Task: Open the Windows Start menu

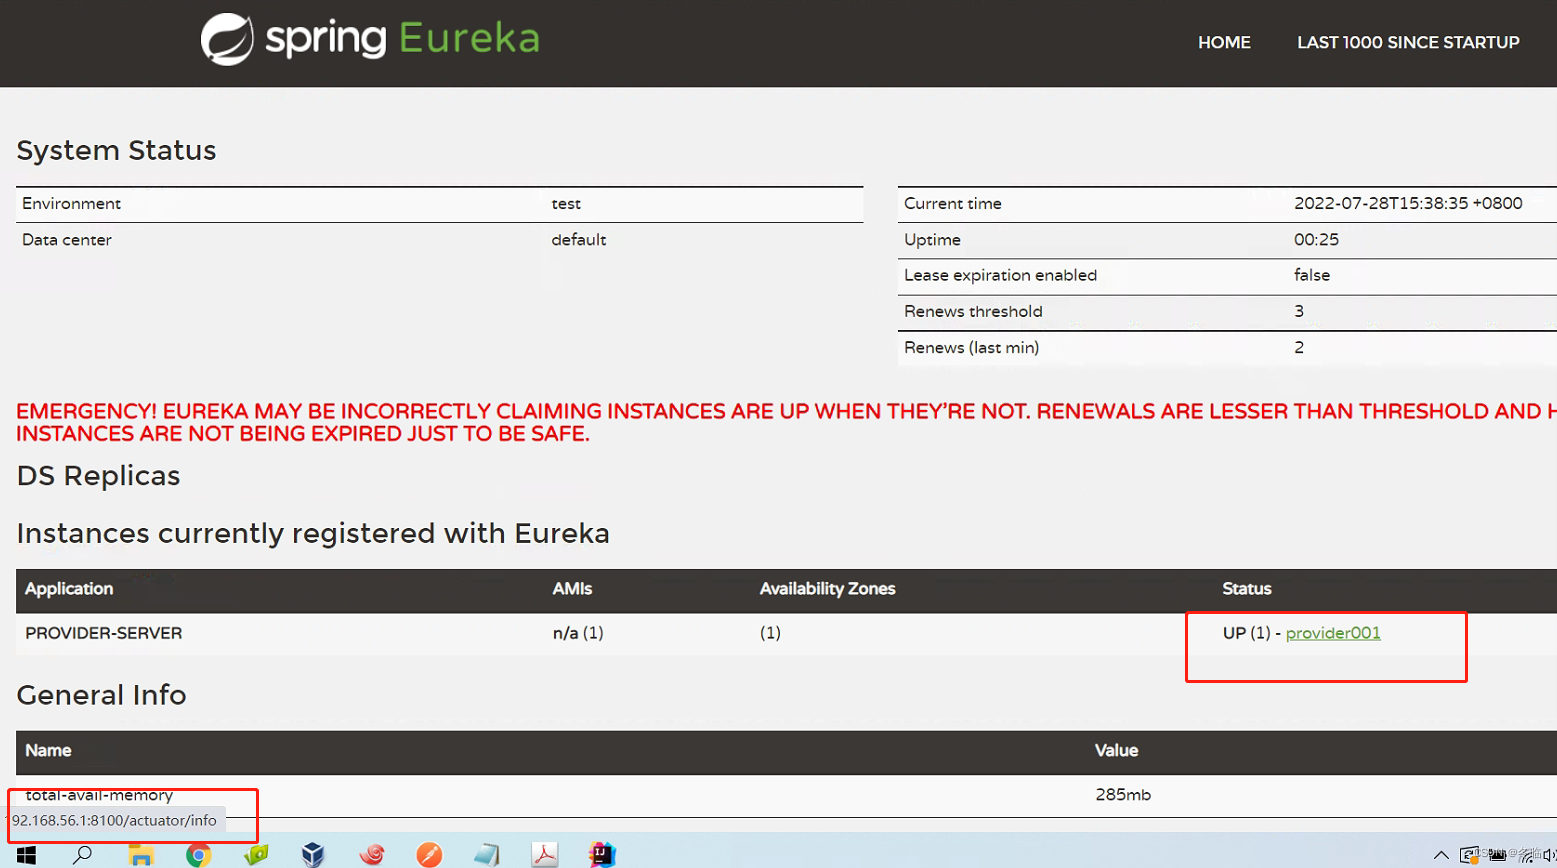Action: click(x=27, y=854)
